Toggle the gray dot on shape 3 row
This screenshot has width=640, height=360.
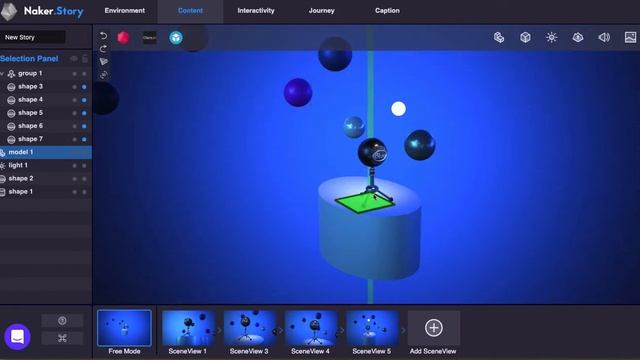[74, 87]
